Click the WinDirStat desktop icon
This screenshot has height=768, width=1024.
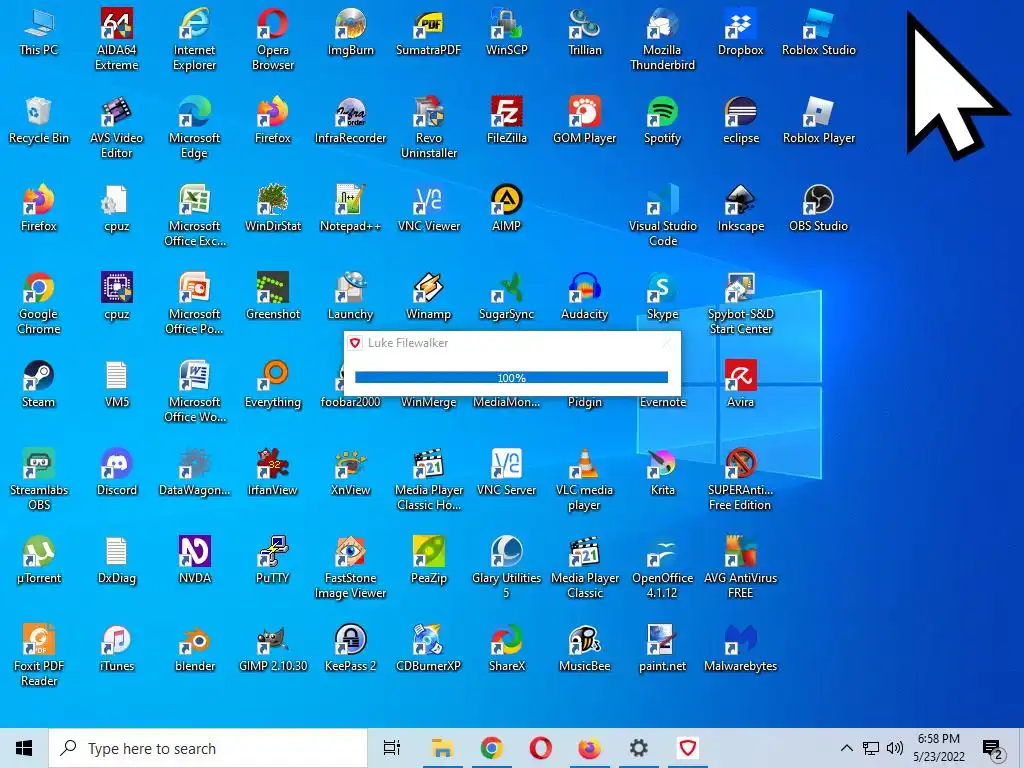tap(272, 209)
